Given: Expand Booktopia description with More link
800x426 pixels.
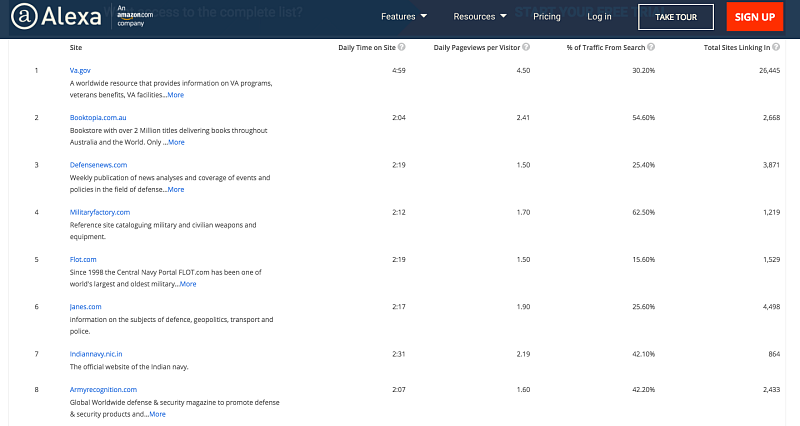Looking at the screenshot, I should coord(176,142).
